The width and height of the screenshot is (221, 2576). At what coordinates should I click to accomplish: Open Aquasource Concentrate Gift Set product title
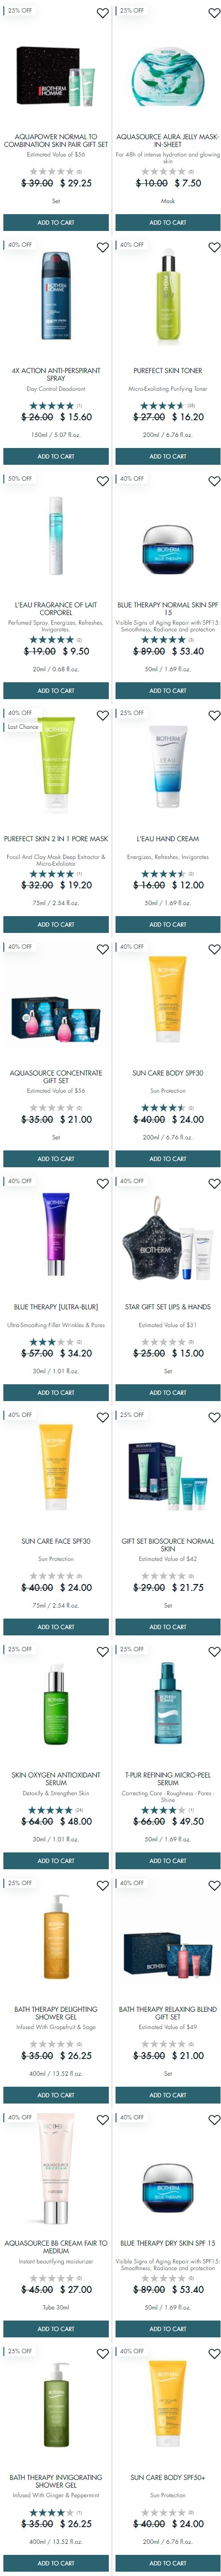56,1076
